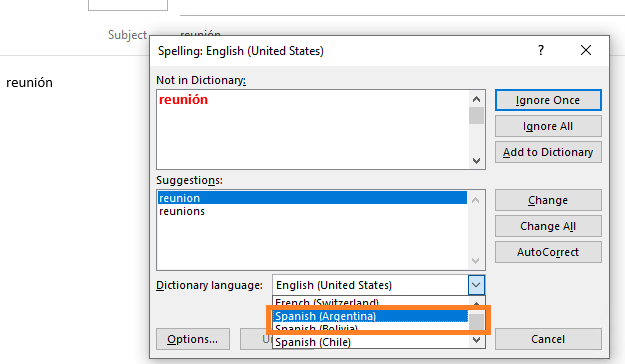
Task: Select Change All
Action: 548,226
